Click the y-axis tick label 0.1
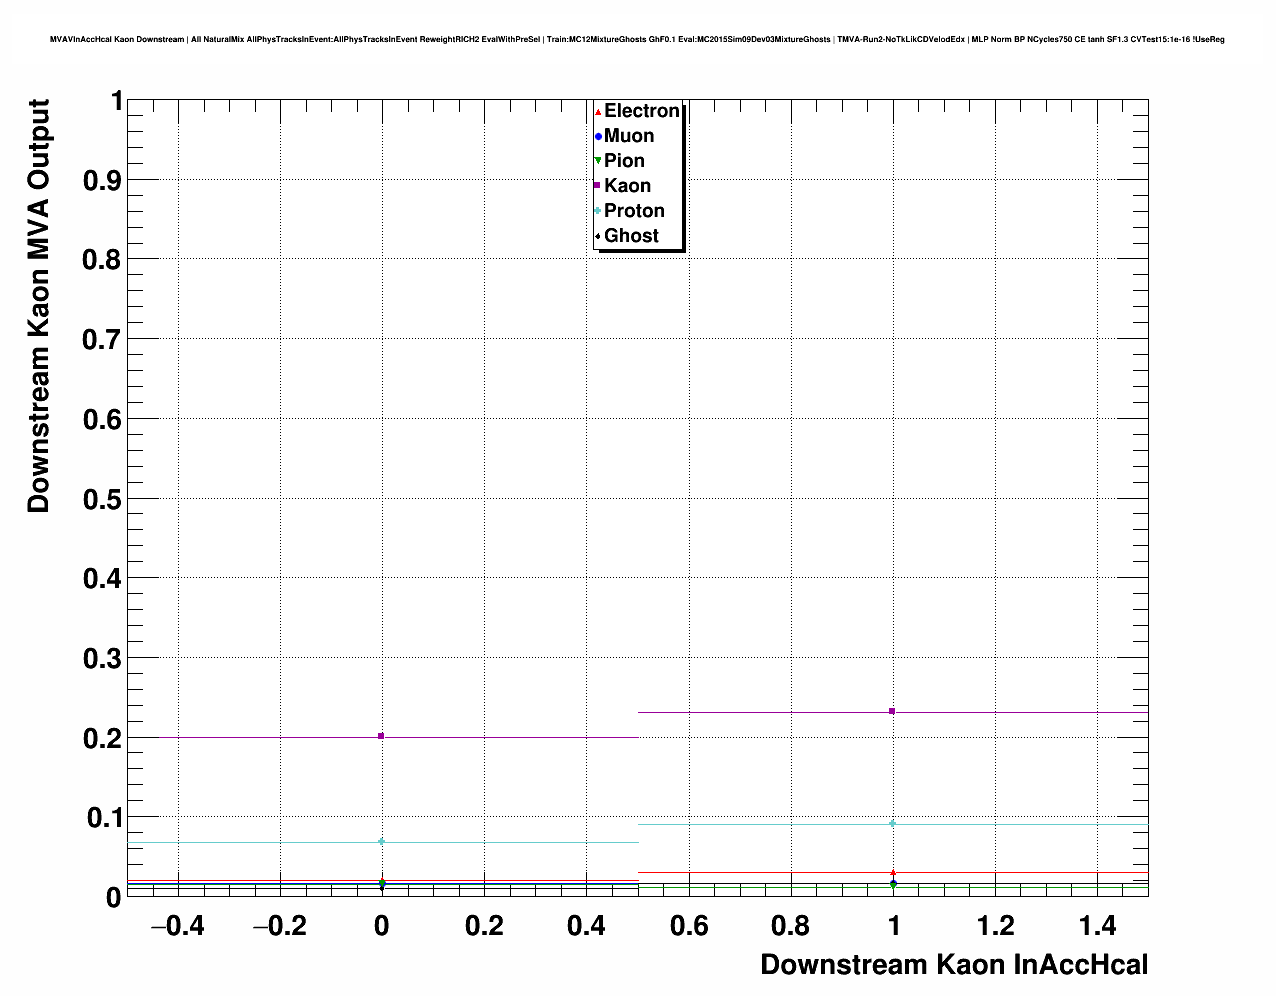1276x996 pixels. (104, 818)
